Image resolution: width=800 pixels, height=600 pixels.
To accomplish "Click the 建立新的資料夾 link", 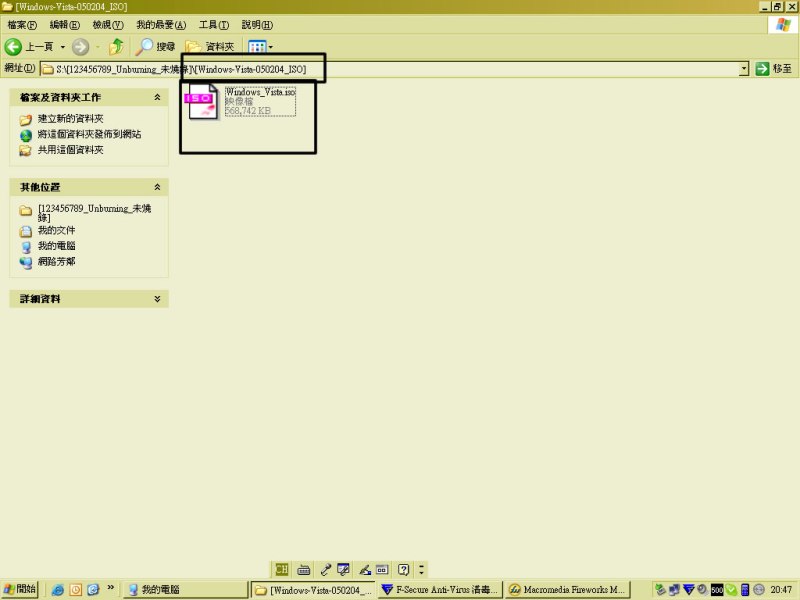I will click(x=71, y=119).
